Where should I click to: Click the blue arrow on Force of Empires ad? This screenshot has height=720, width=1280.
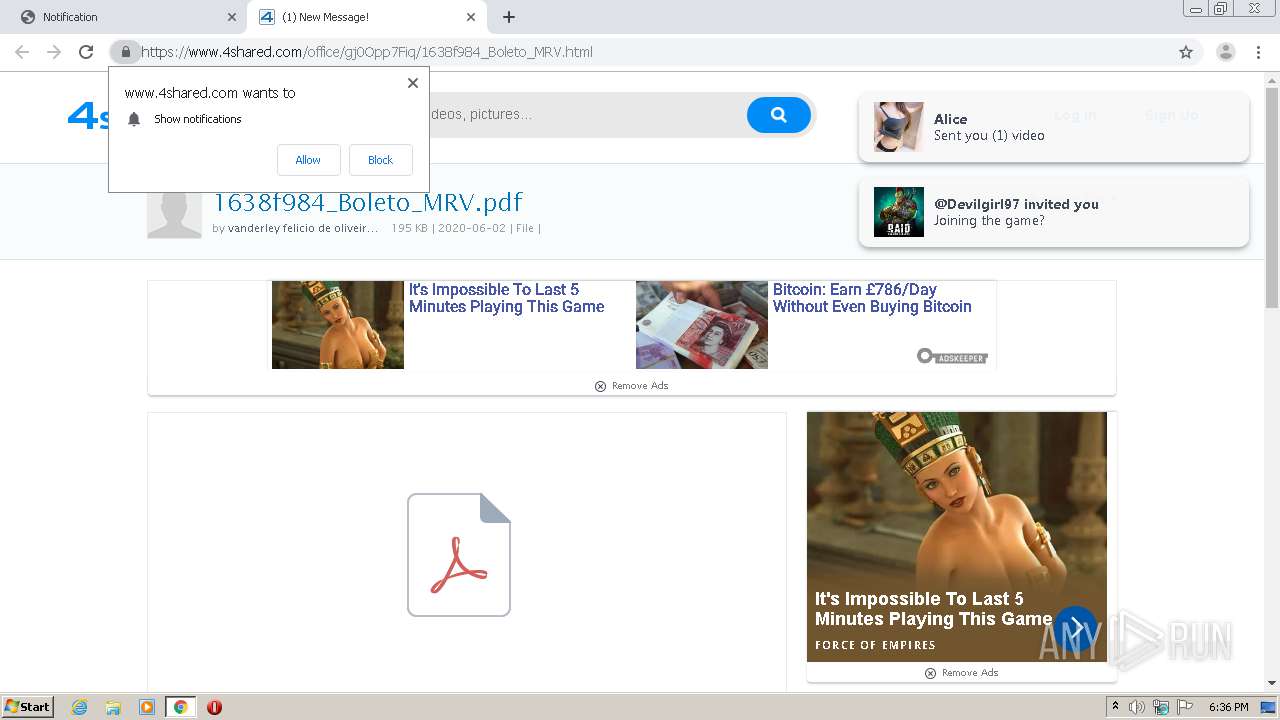click(x=1076, y=628)
